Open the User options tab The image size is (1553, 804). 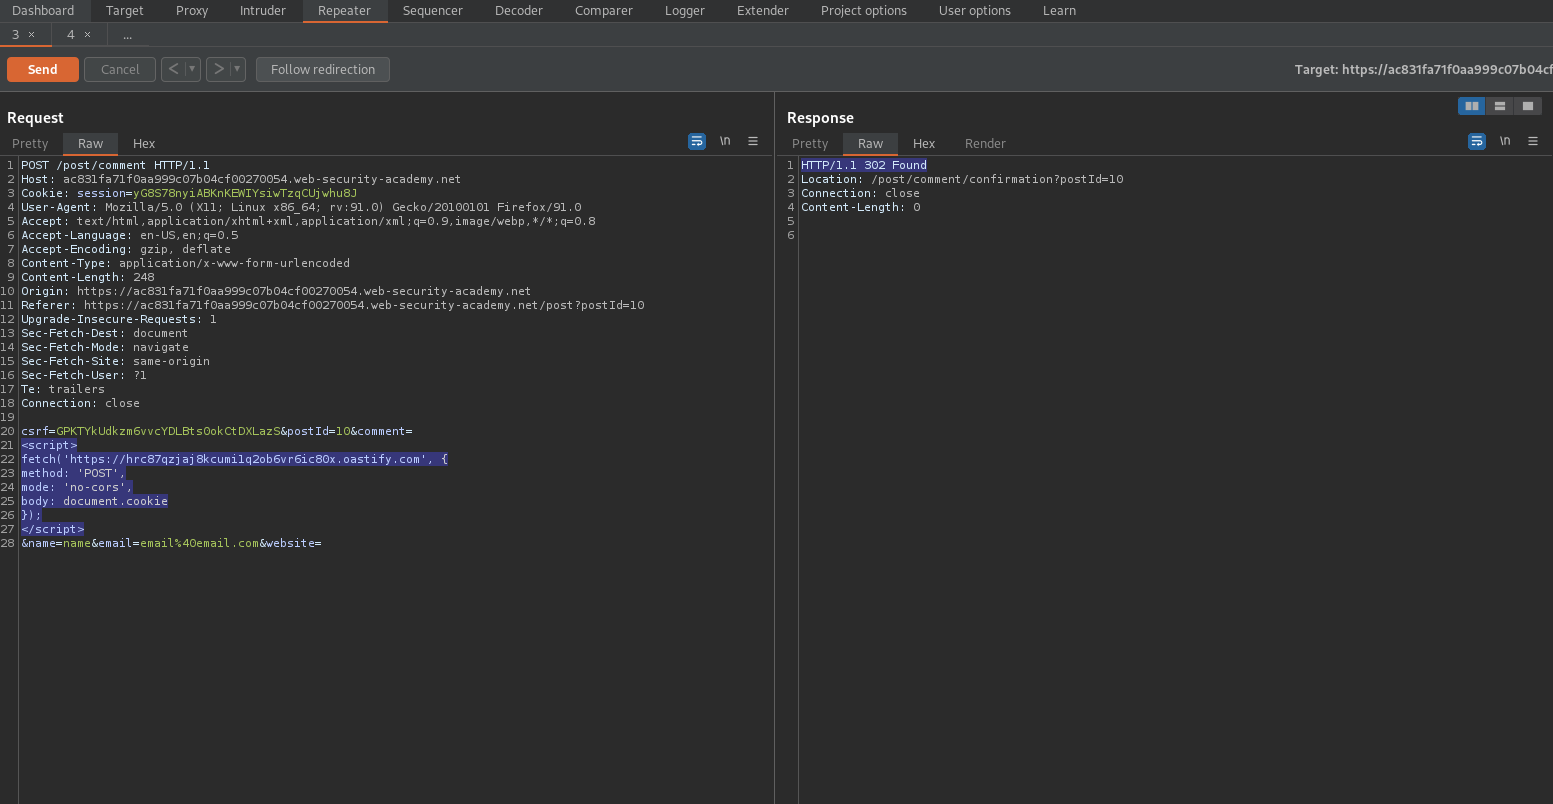pos(975,11)
